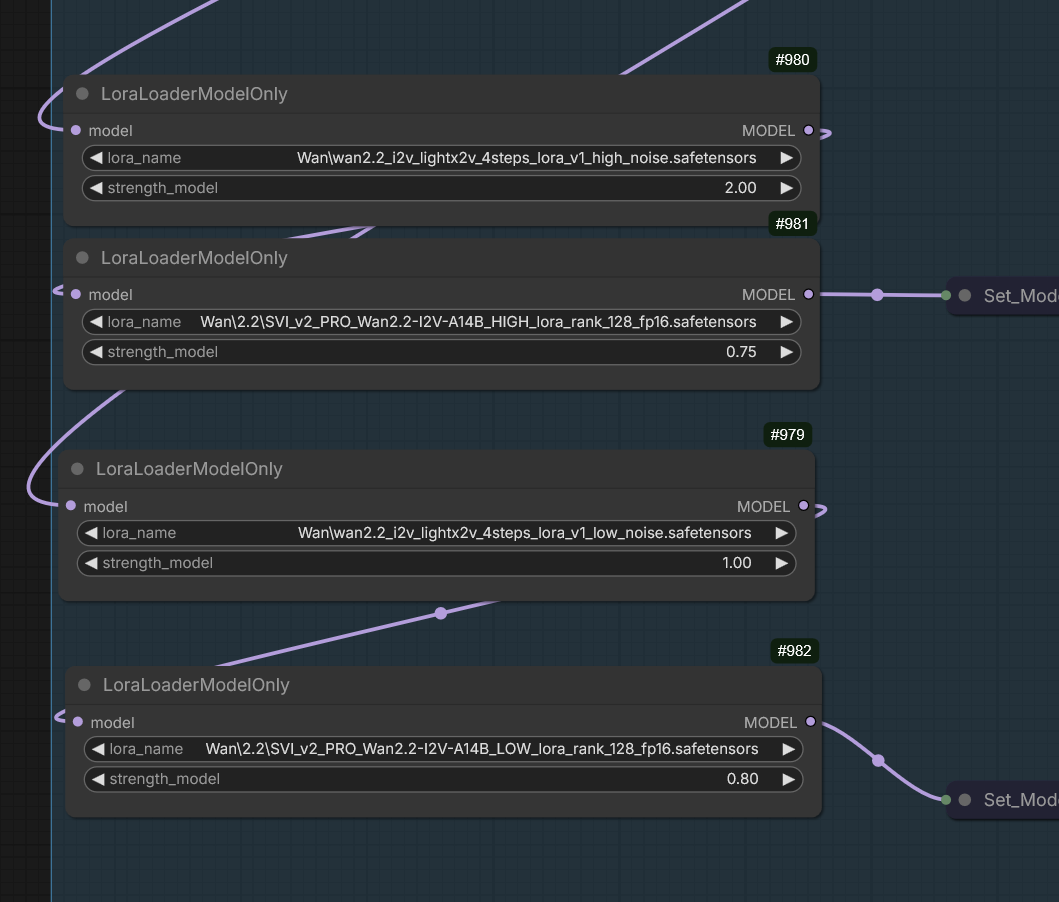The height and width of the screenshot is (902, 1059).
Task: Collapse node #981 using its header dot
Action: click(x=83, y=258)
